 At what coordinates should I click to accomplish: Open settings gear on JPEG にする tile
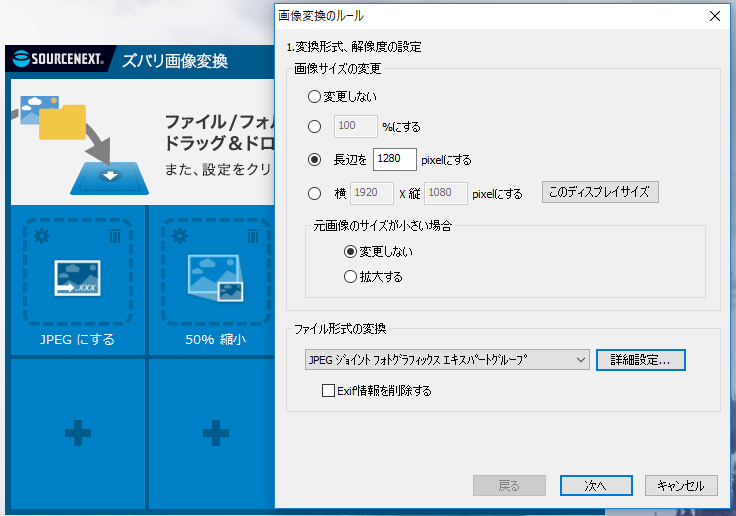point(42,236)
